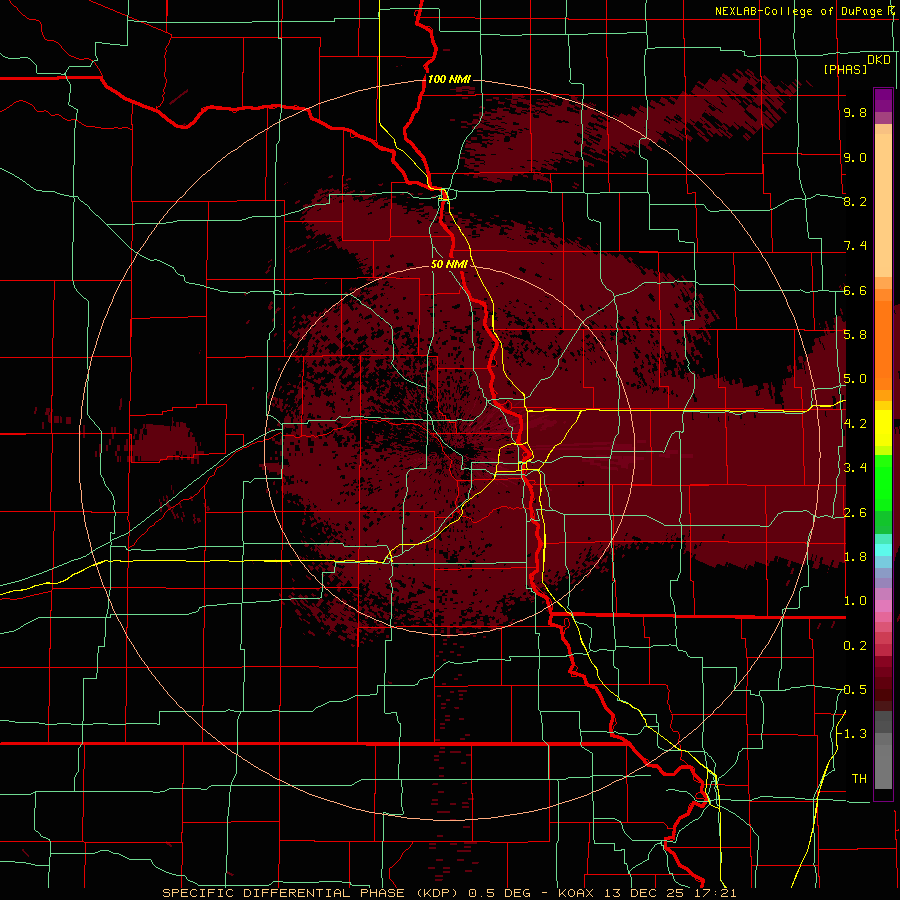Click the 9.8 color scale value
Screen dimensions: 900x900
tap(855, 112)
